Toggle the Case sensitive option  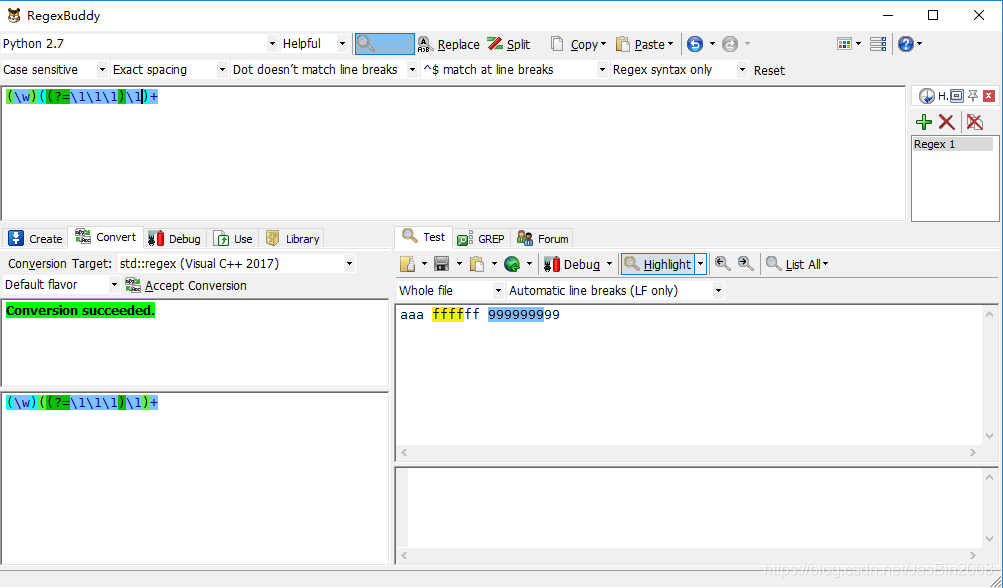tap(54, 70)
